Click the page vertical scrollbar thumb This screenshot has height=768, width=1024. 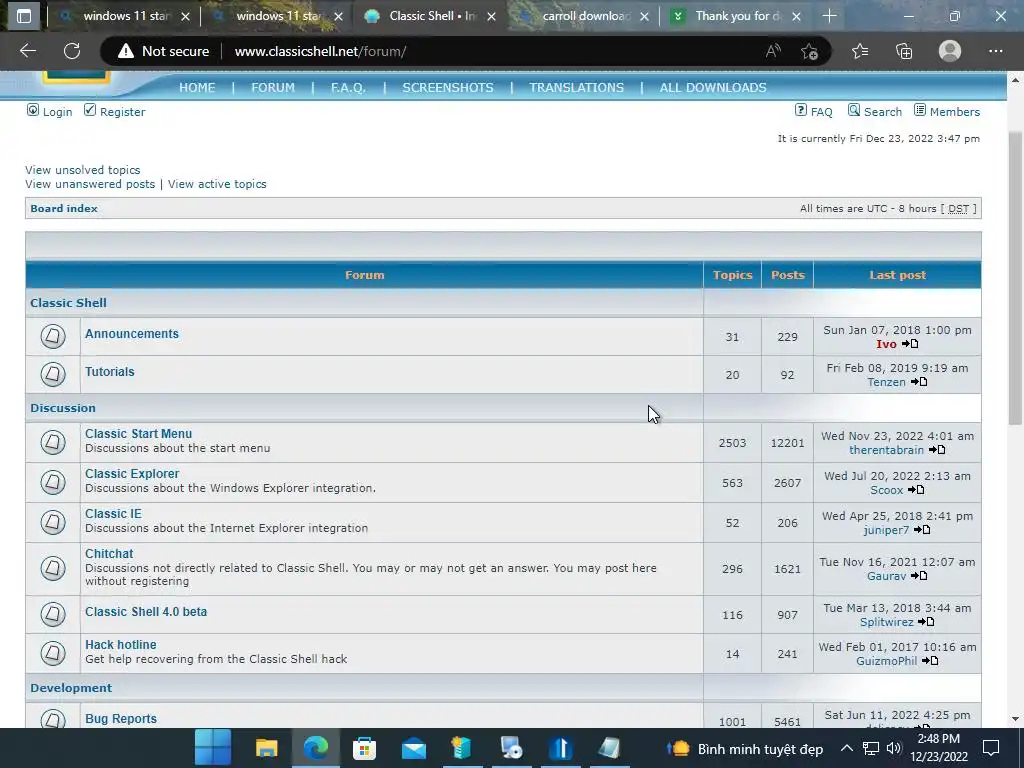[x=1015, y=278]
